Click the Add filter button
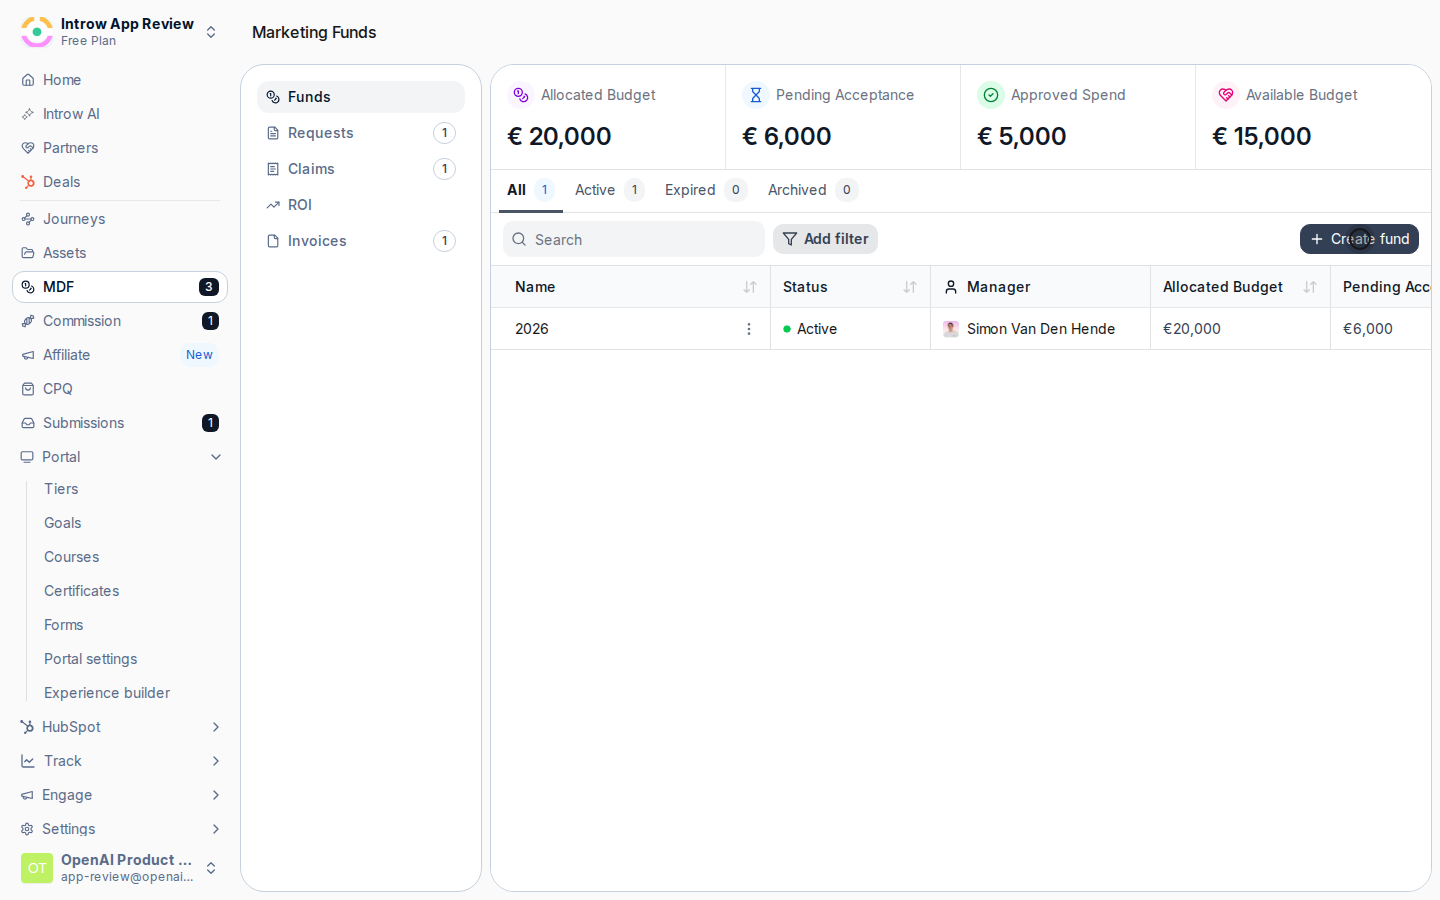 coord(825,239)
